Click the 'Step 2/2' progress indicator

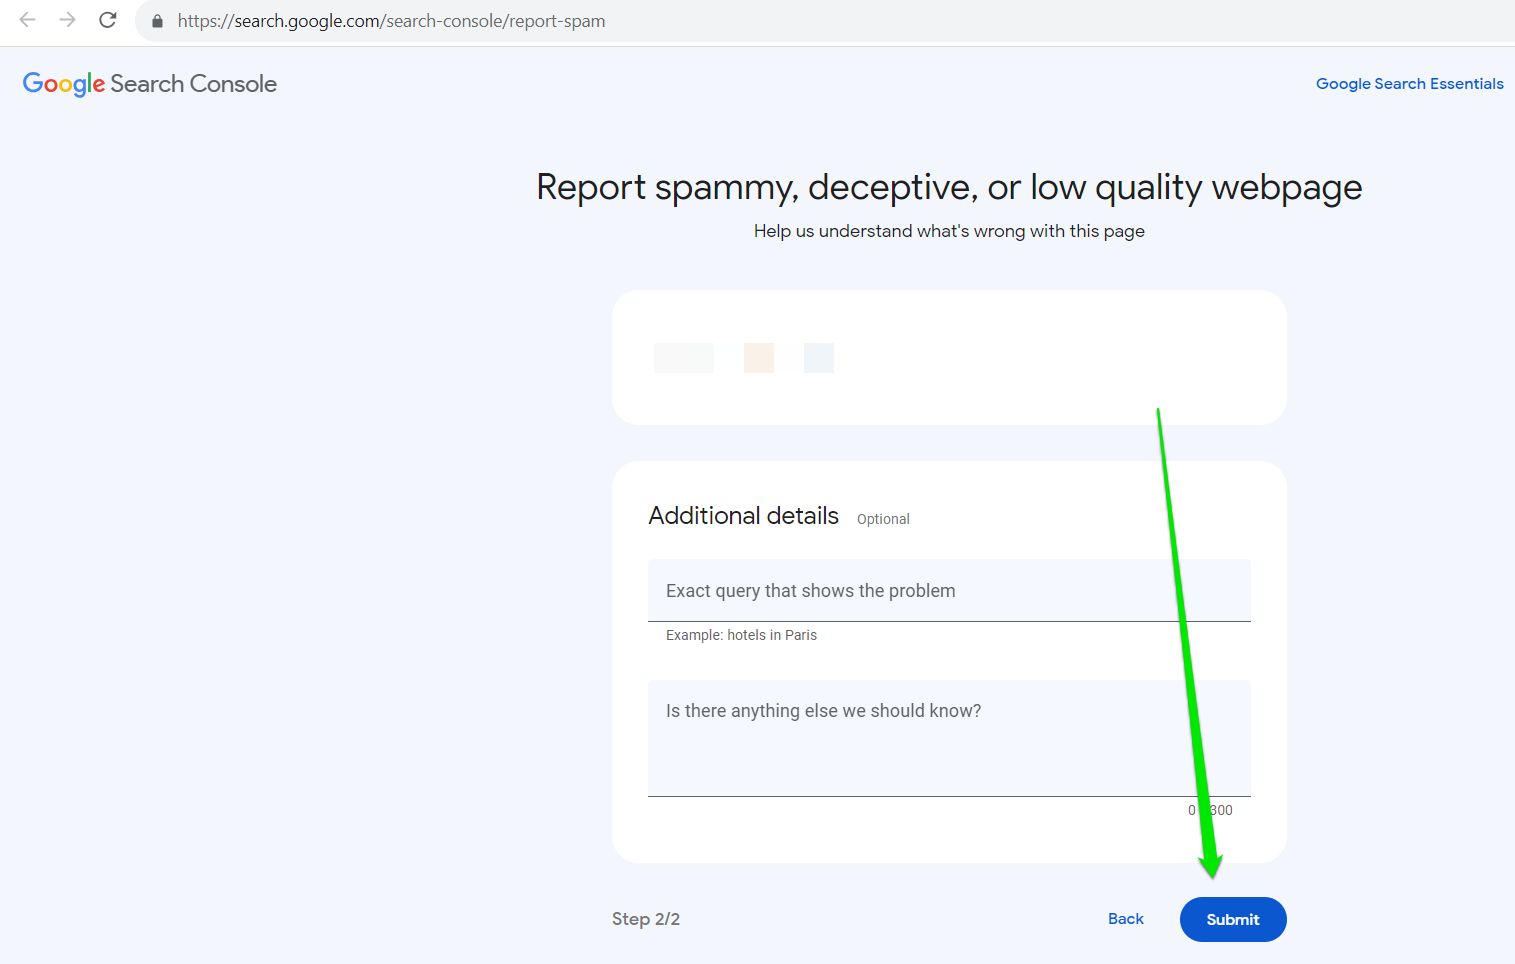tap(646, 919)
